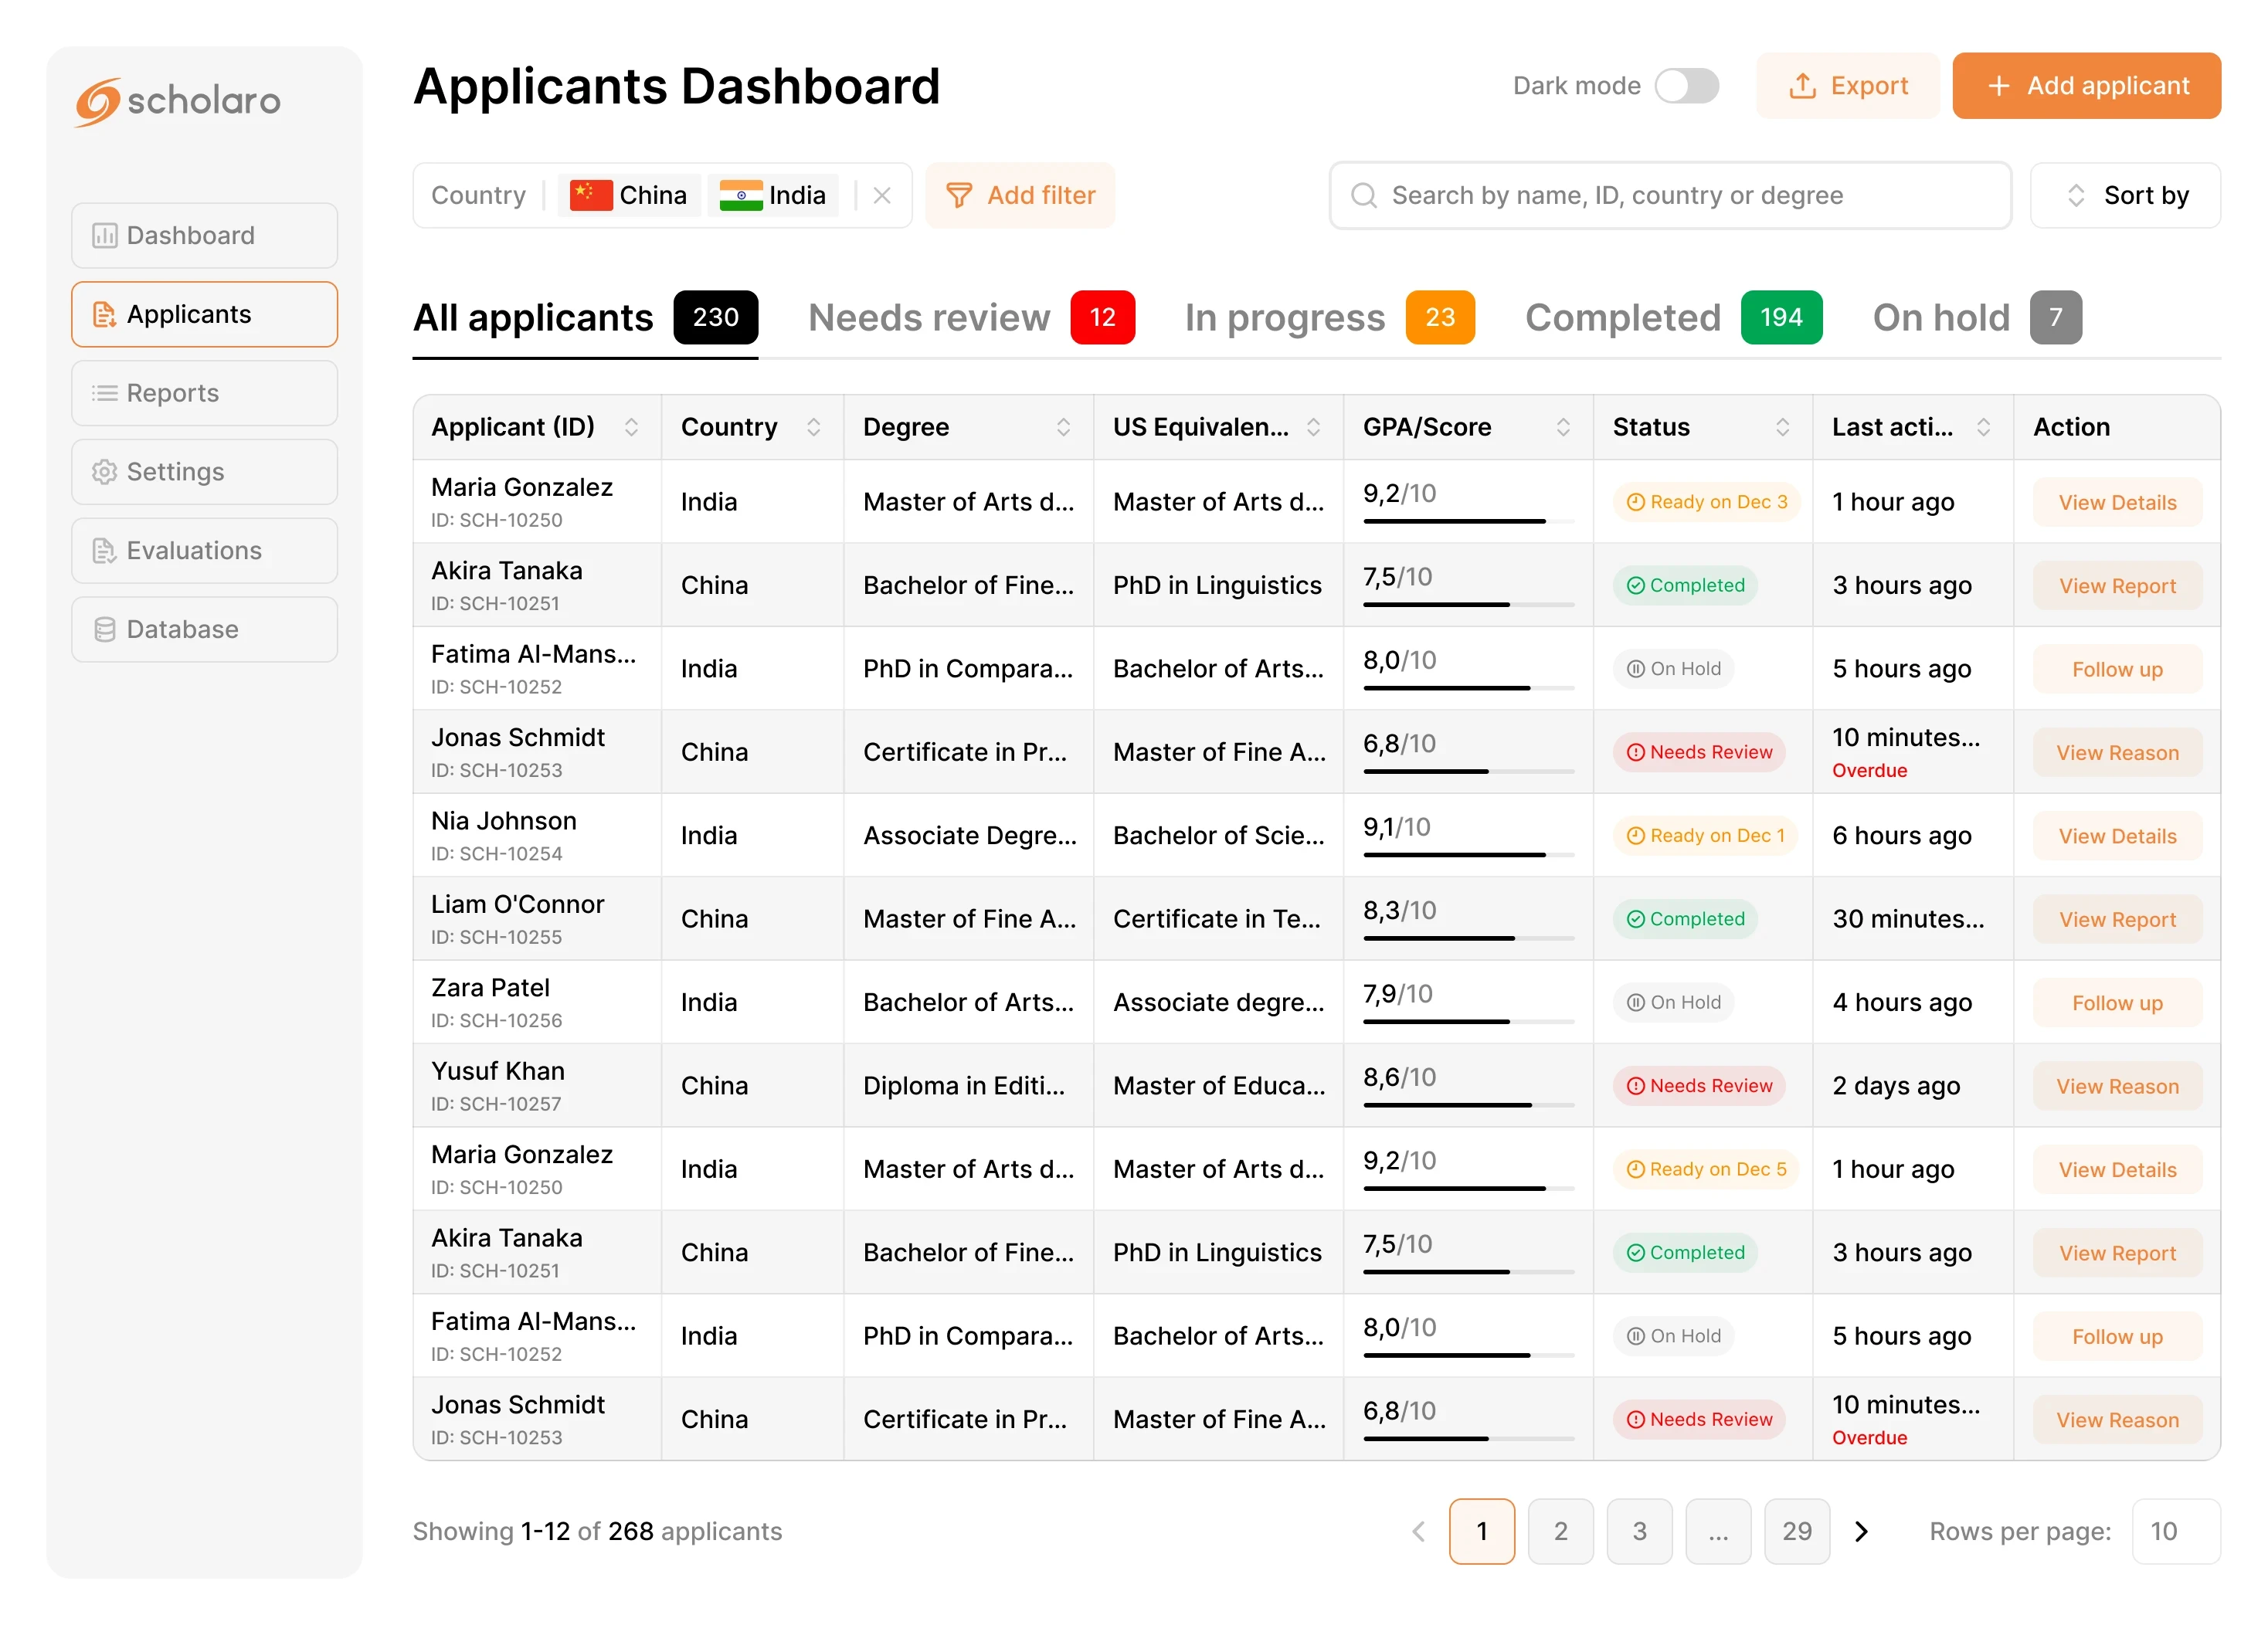Click the Settings gear icon in sidebar
Screen dimensions: 2268x1625
(104, 472)
